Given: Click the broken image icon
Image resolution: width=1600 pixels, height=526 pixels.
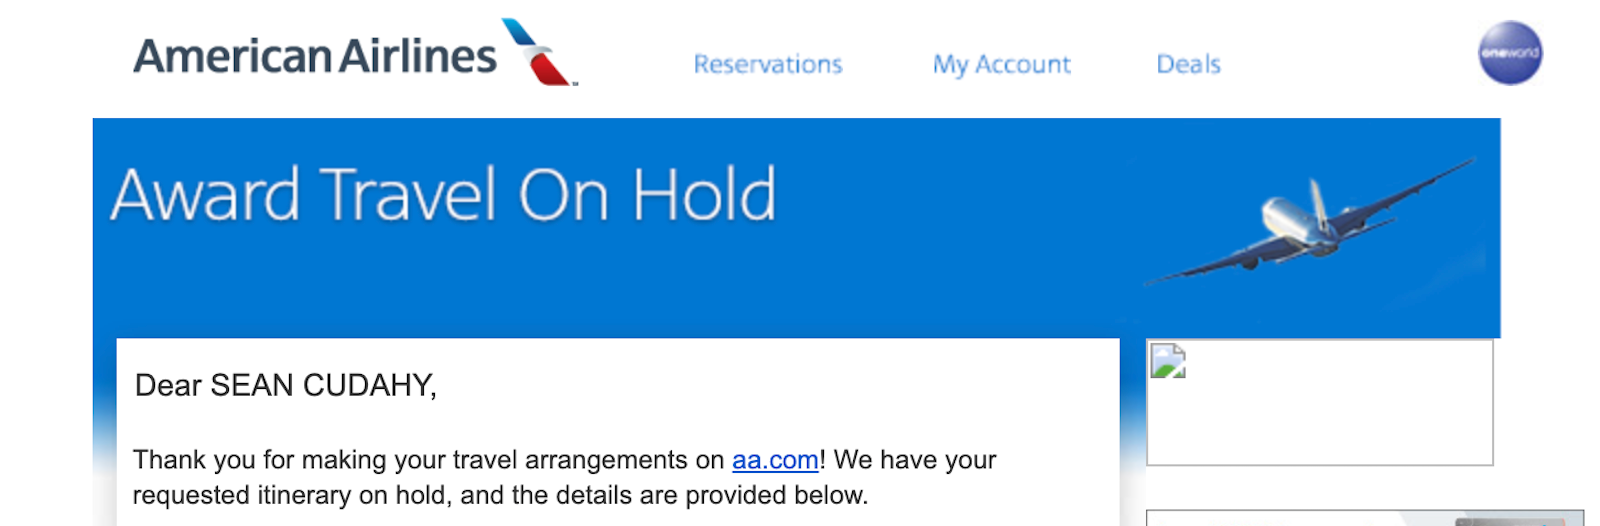Looking at the screenshot, I should (1167, 361).
